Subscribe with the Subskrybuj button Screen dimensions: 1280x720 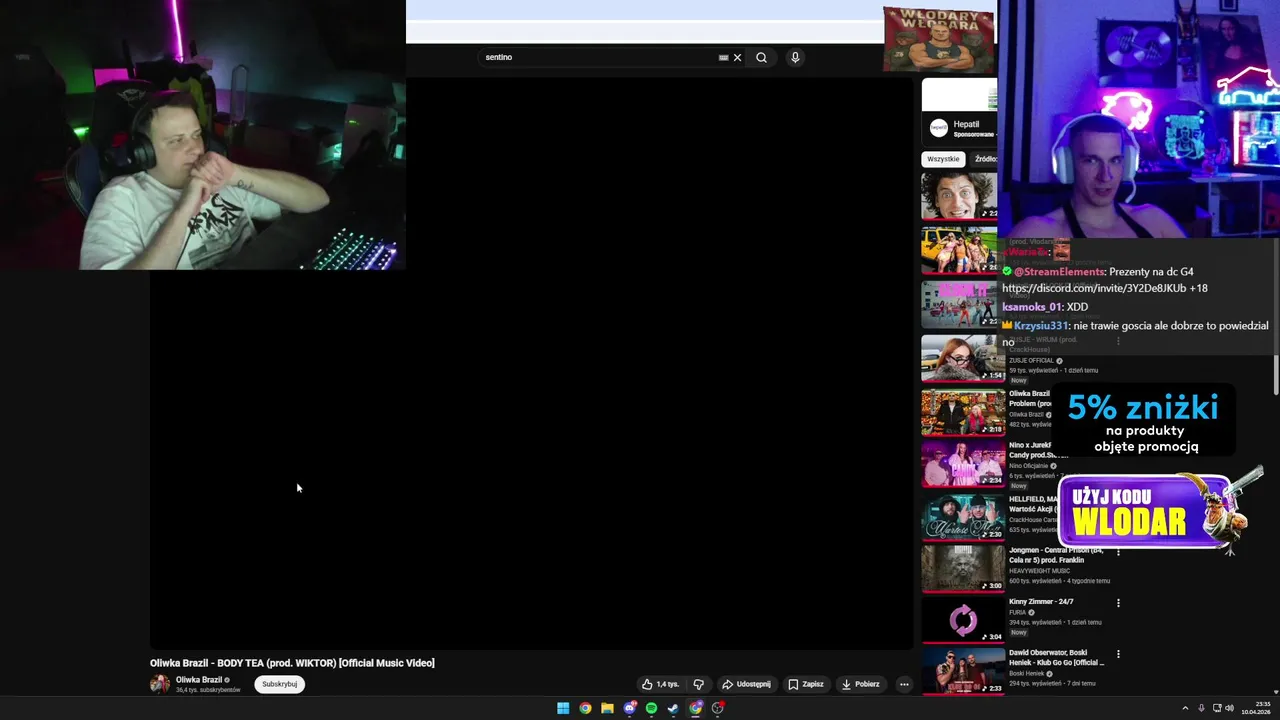click(x=279, y=684)
